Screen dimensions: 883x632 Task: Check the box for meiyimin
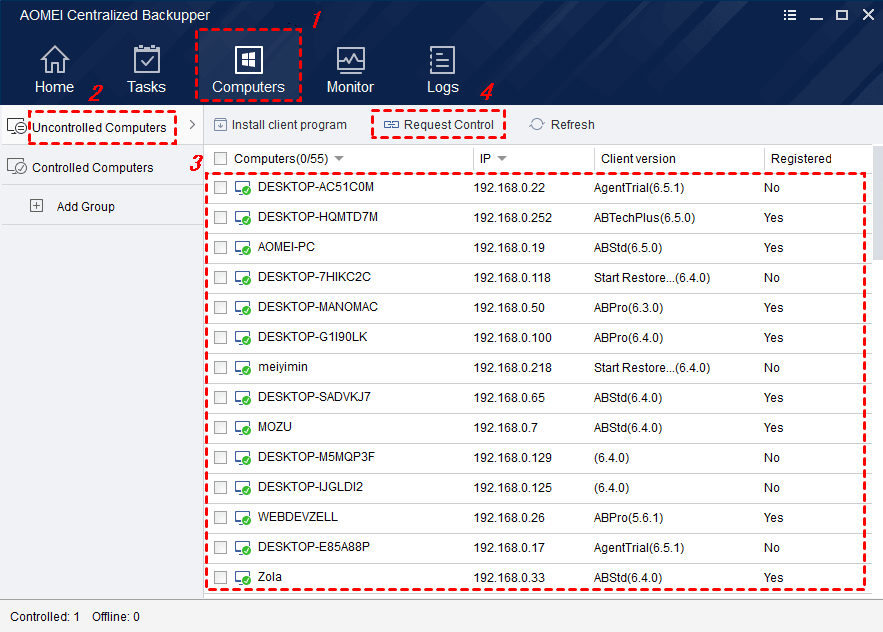[x=221, y=368]
